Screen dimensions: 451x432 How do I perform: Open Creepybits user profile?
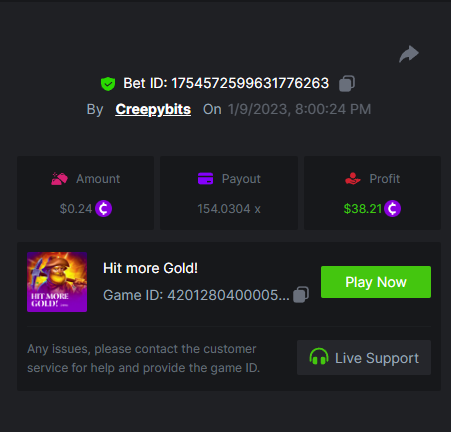(153, 109)
